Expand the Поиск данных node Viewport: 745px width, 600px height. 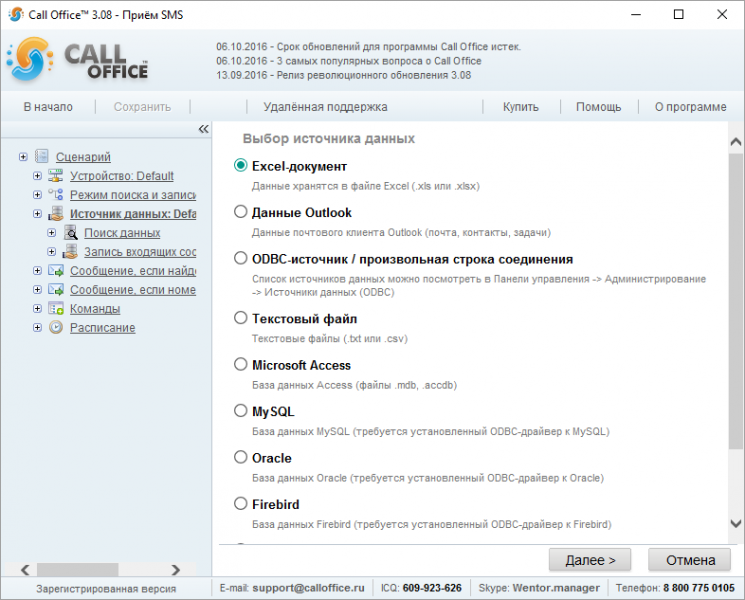(51, 232)
